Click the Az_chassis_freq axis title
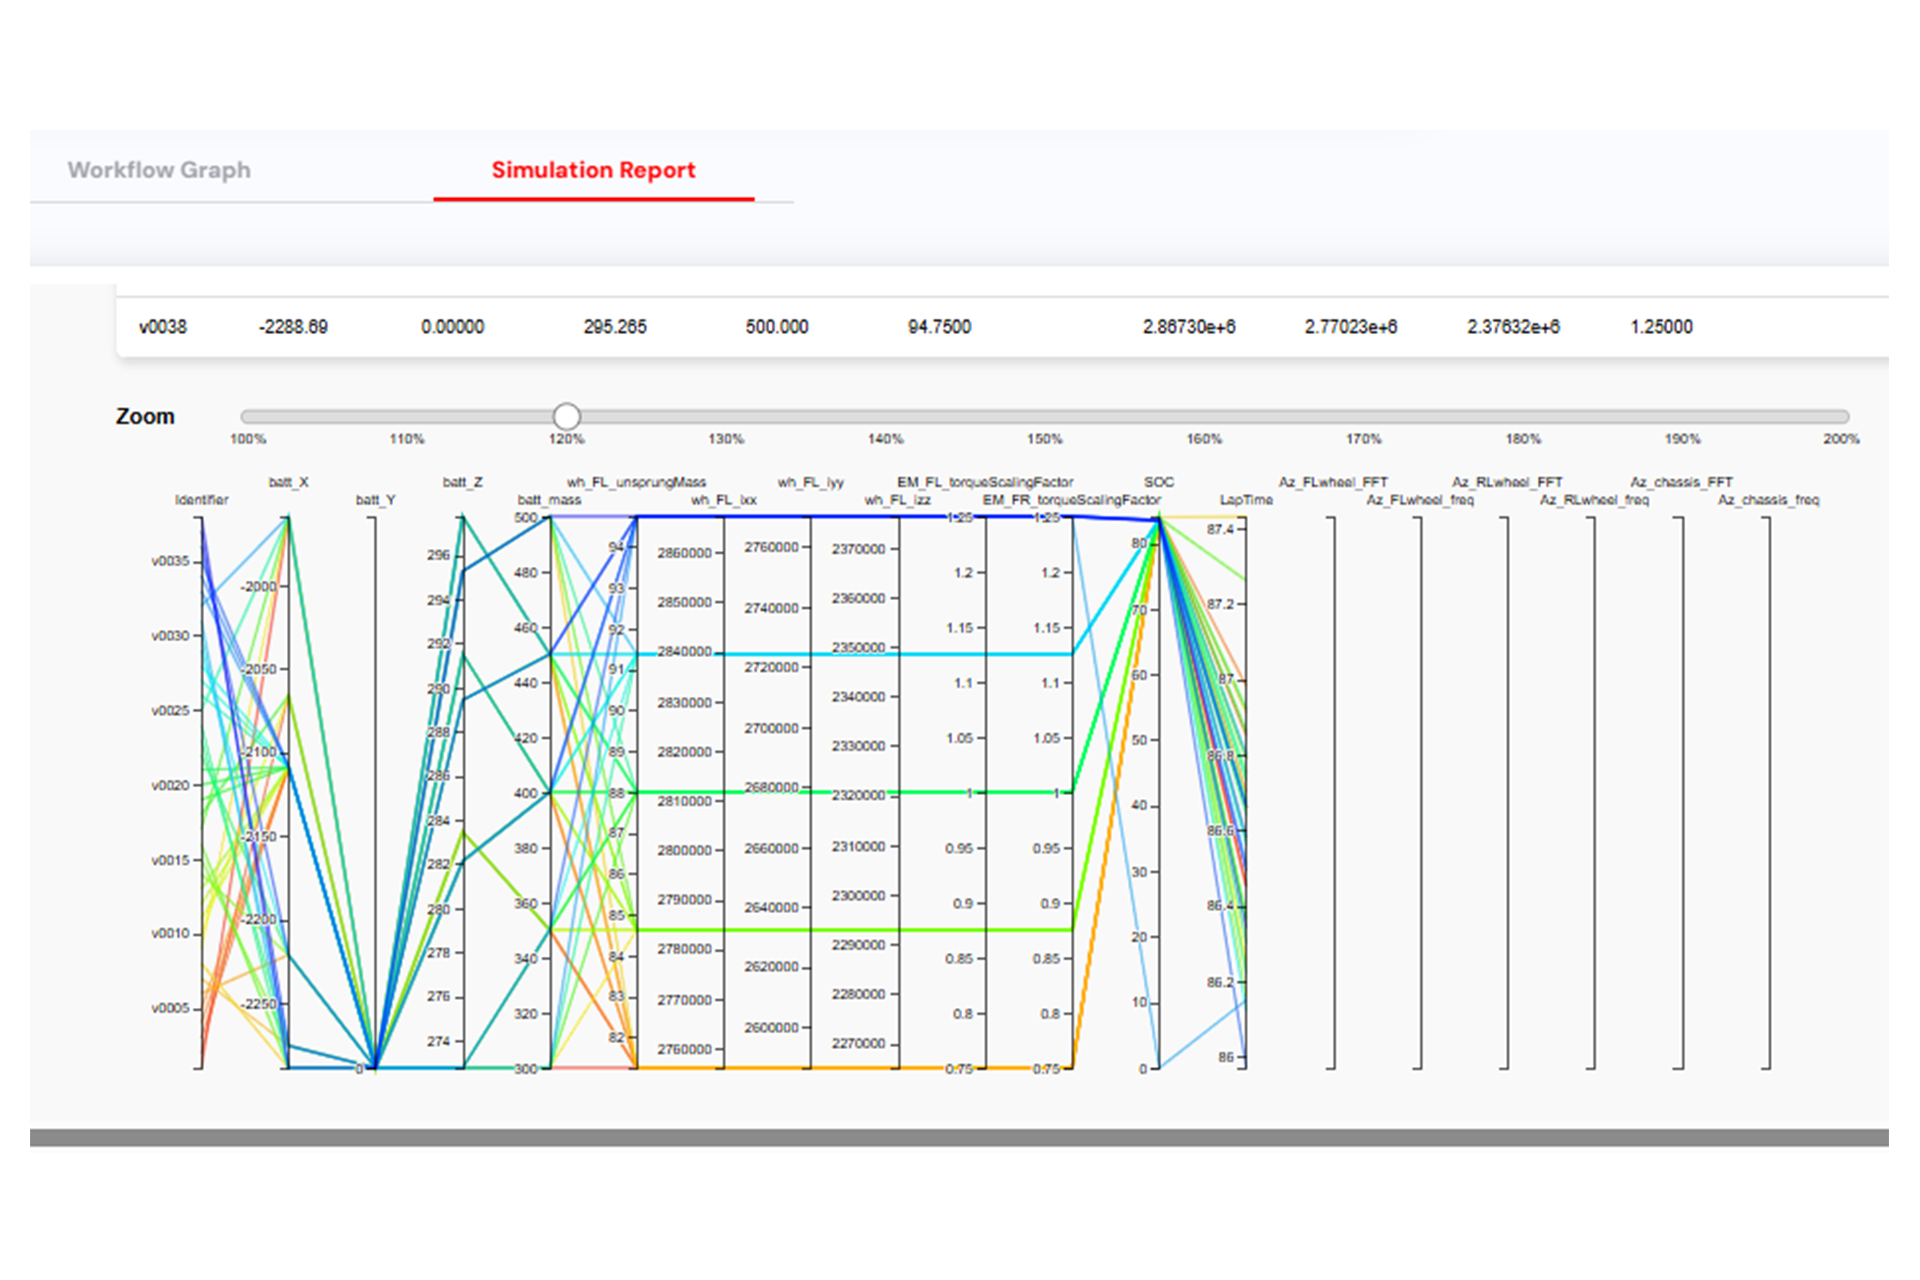Image resolution: width=1920 pixels, height=1280 pixels. coord(1768,500)
